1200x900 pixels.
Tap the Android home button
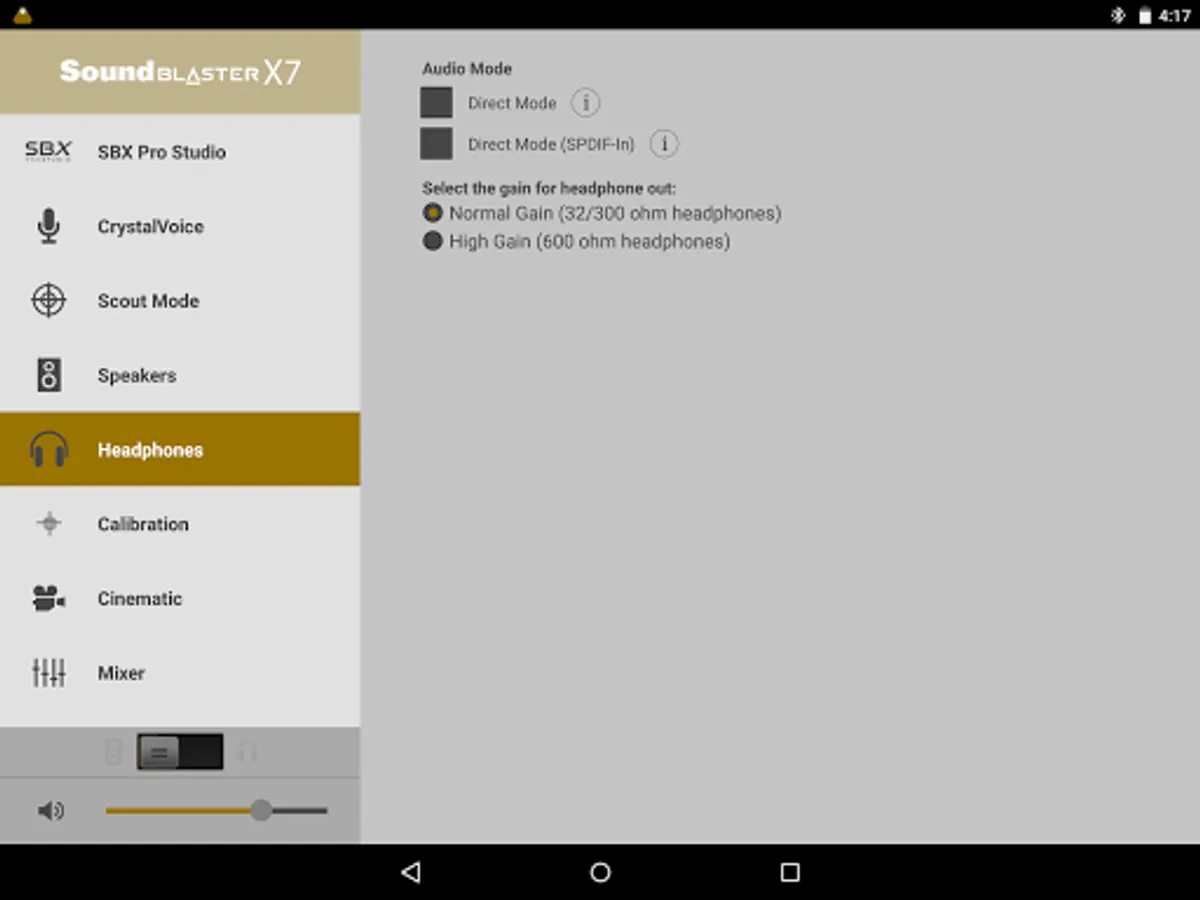(600, 872)
